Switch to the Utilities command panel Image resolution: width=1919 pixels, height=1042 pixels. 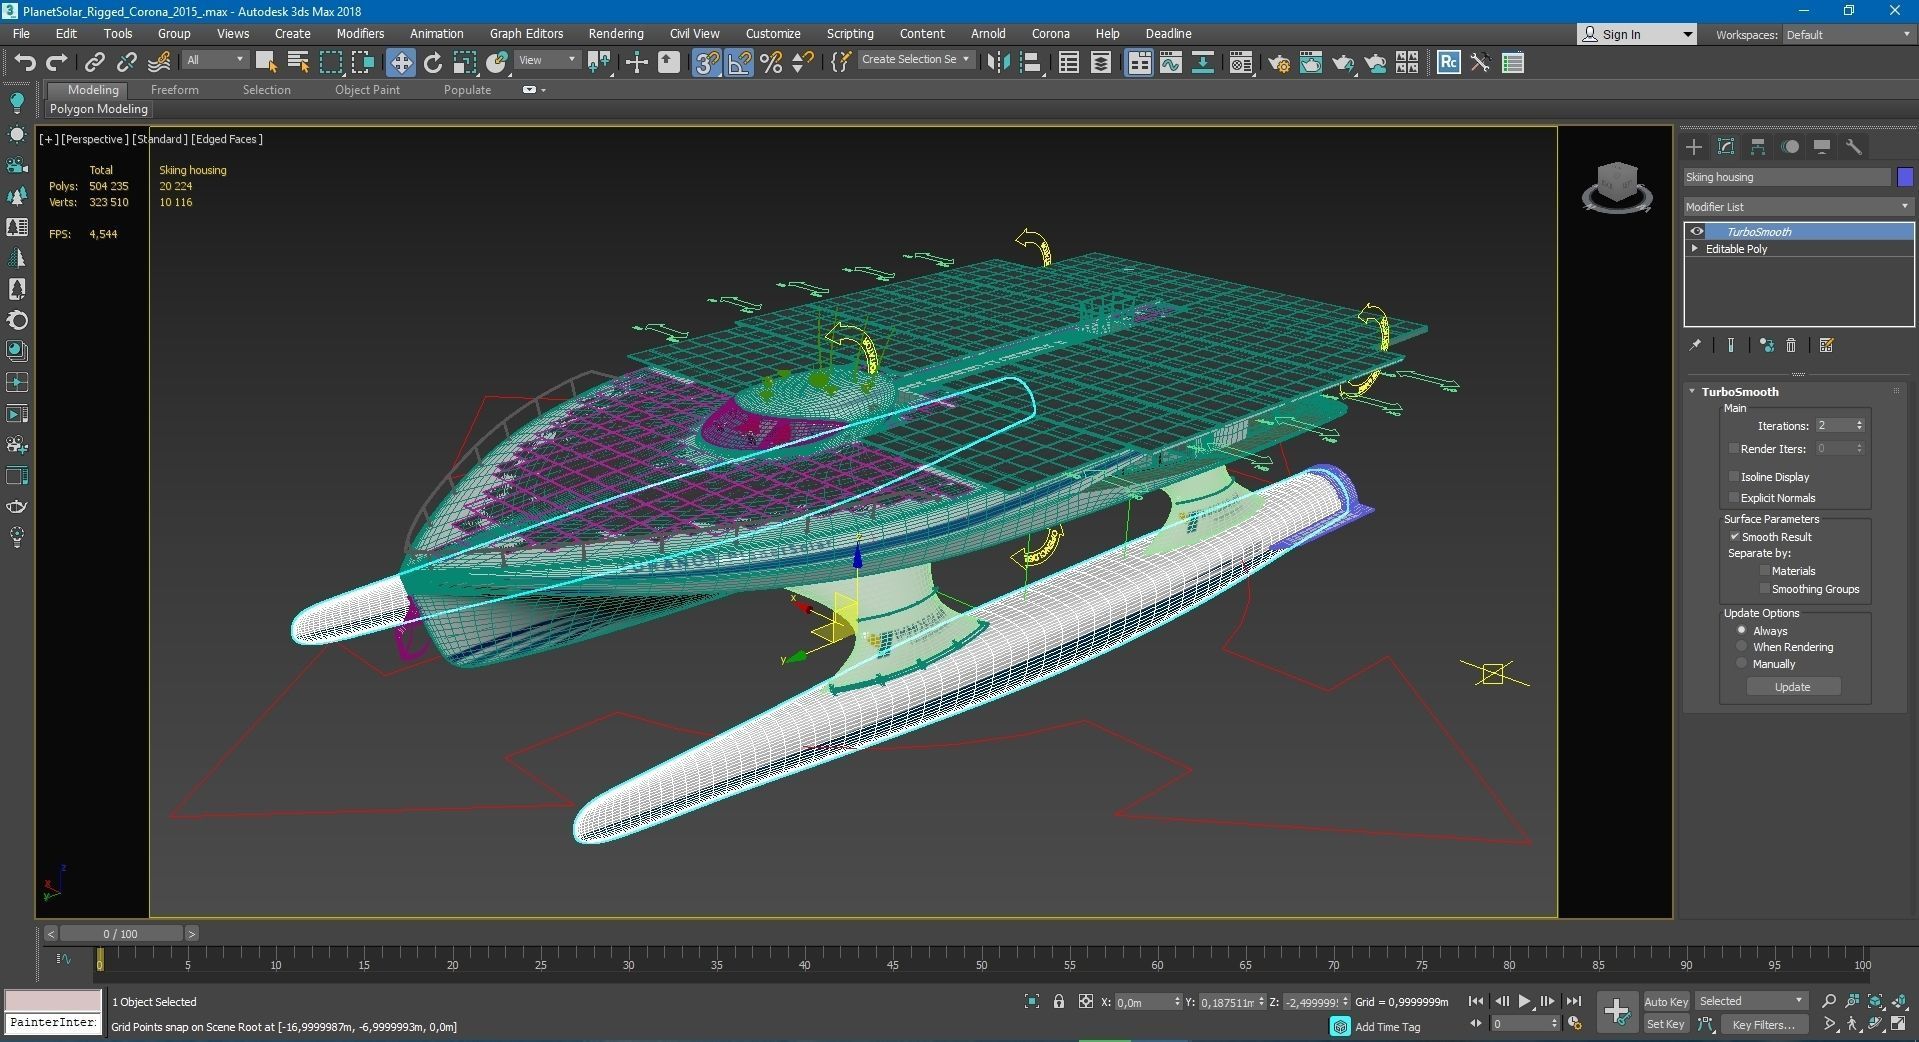point(1854,147)
